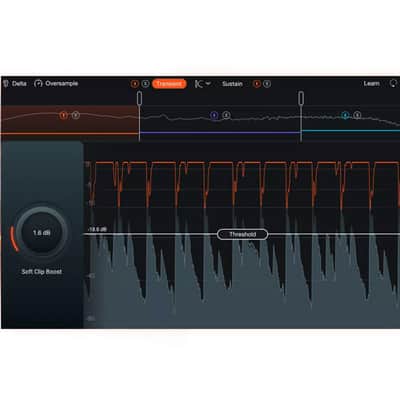Image resolution: width=400 pixels, height=400 pixels.
Task: Open the help icon beside Learn
Action: [x=393, y=83]
